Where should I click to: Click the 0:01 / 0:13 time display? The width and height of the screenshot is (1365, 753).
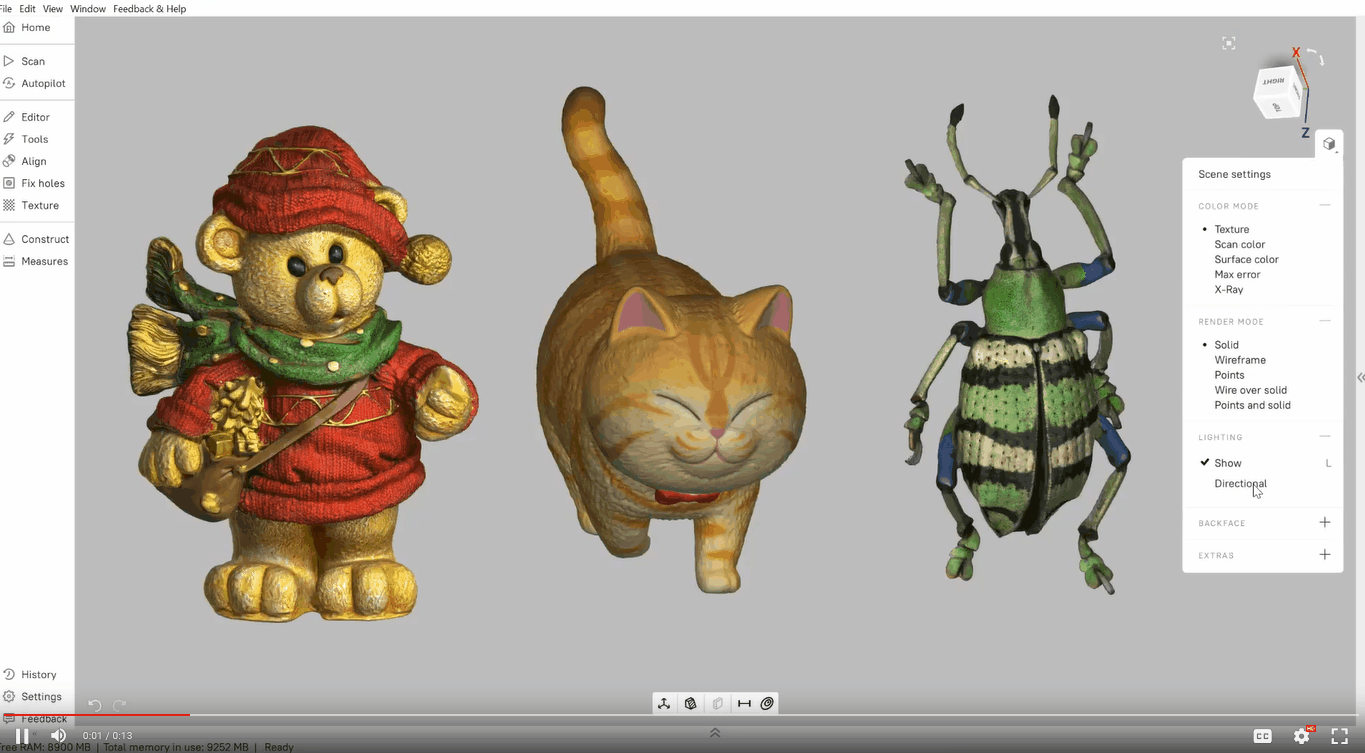[x=107, y=736]
